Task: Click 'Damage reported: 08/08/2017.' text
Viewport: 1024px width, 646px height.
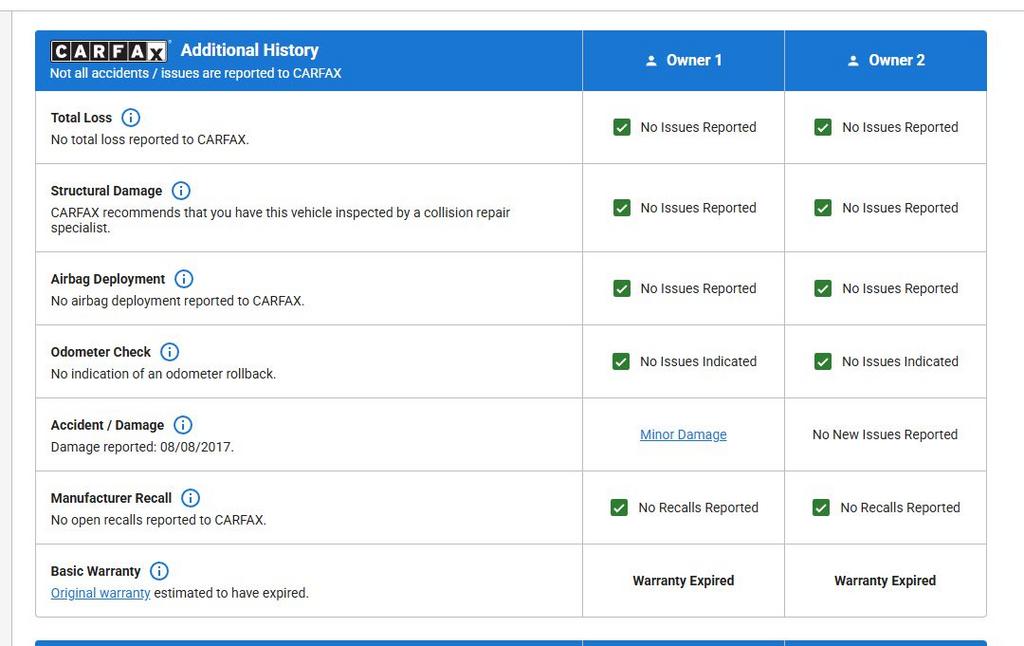Action: click(x=142, y=447)
